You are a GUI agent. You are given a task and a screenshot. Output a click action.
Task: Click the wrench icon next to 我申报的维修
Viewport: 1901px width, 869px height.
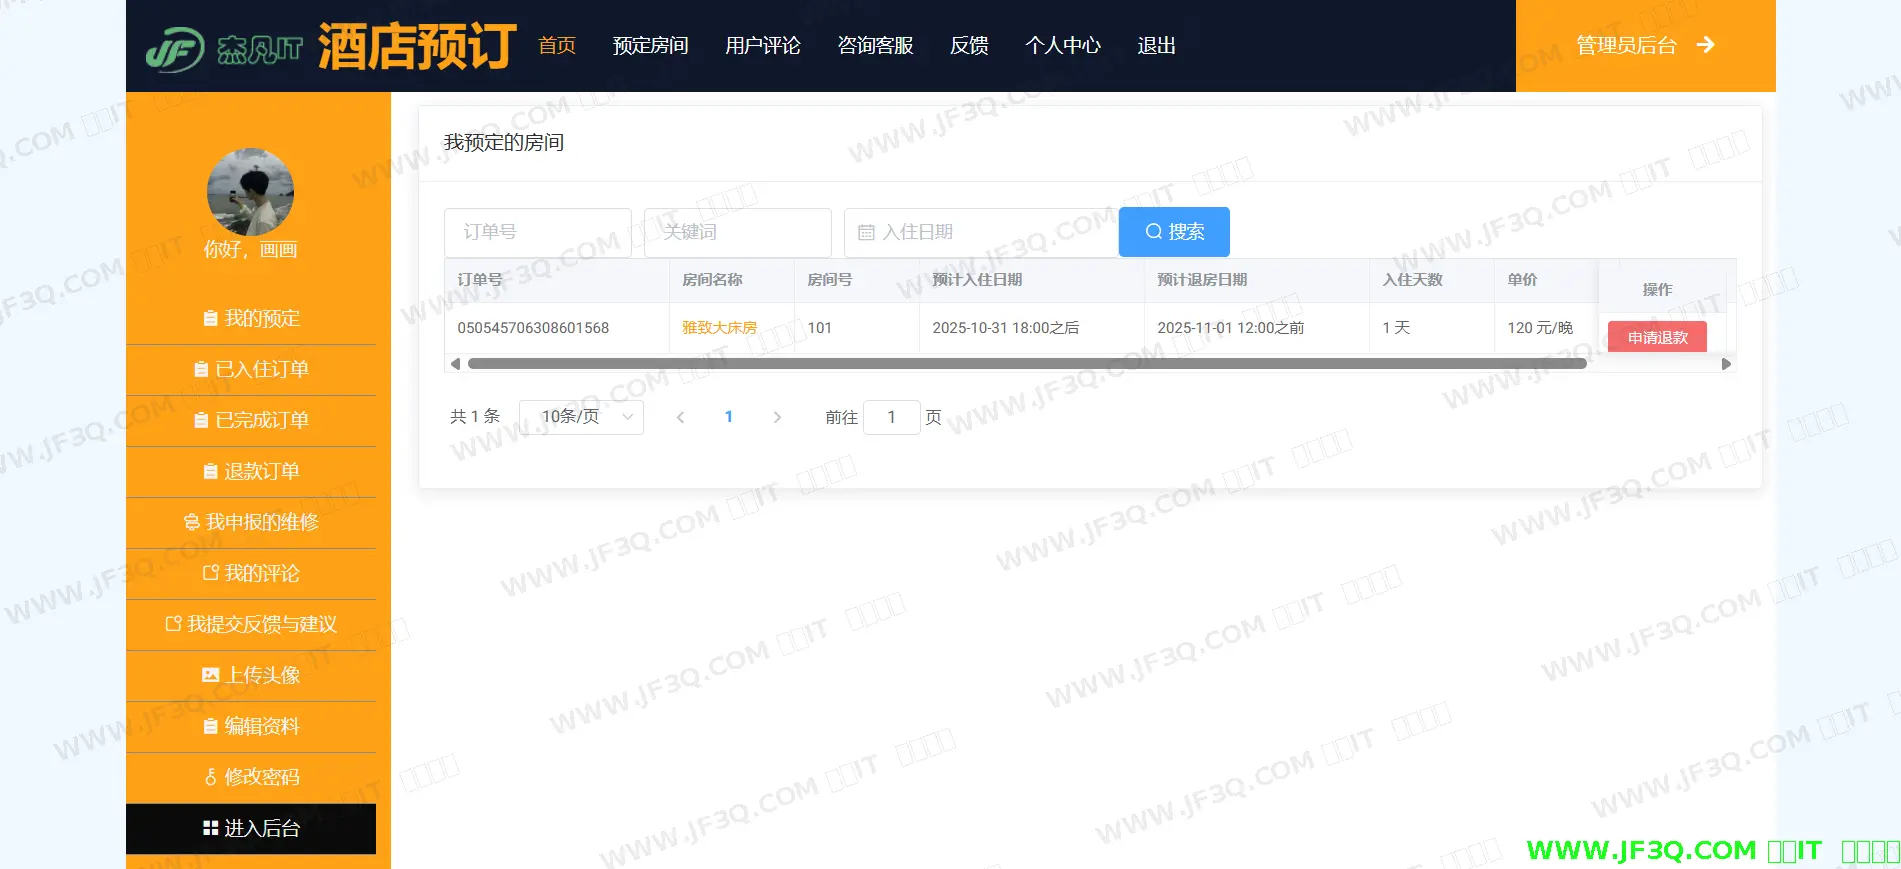click(x=192, y=522)
